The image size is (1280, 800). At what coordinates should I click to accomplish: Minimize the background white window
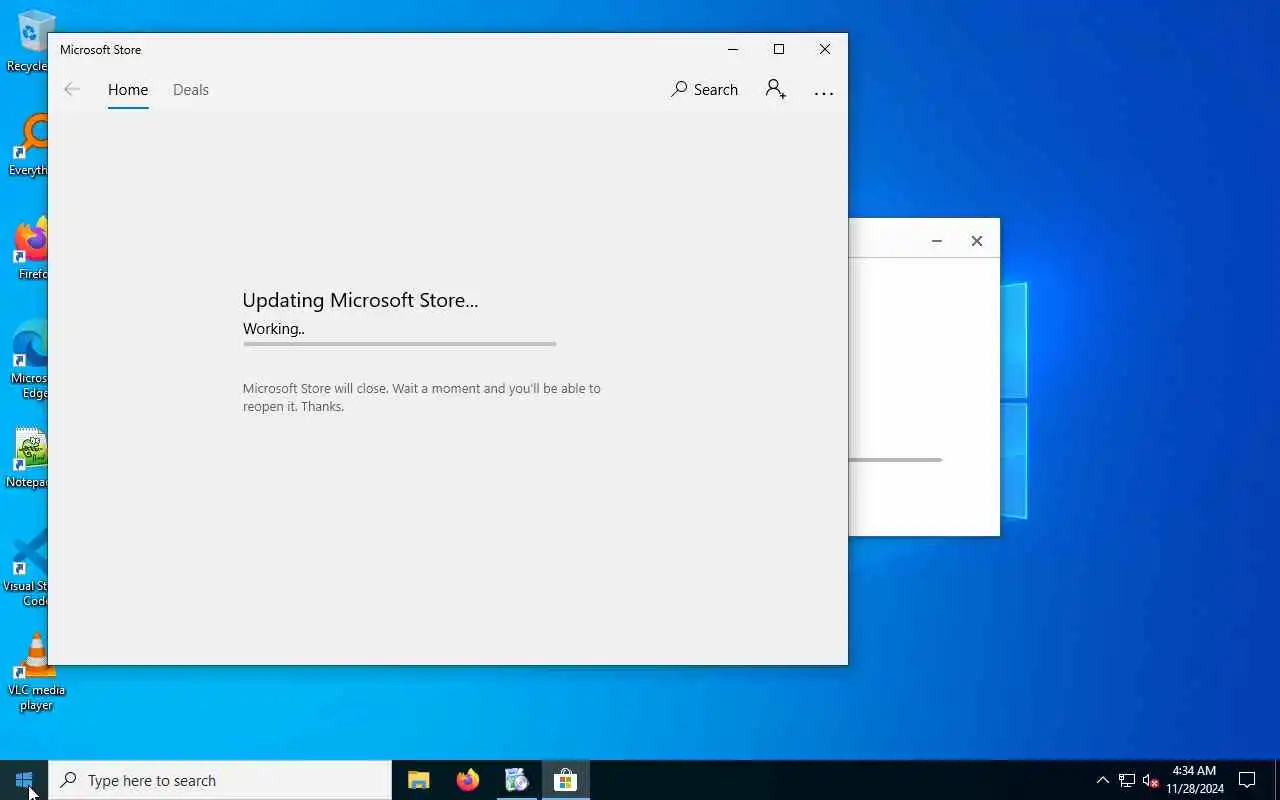click(x=937, y=241)
